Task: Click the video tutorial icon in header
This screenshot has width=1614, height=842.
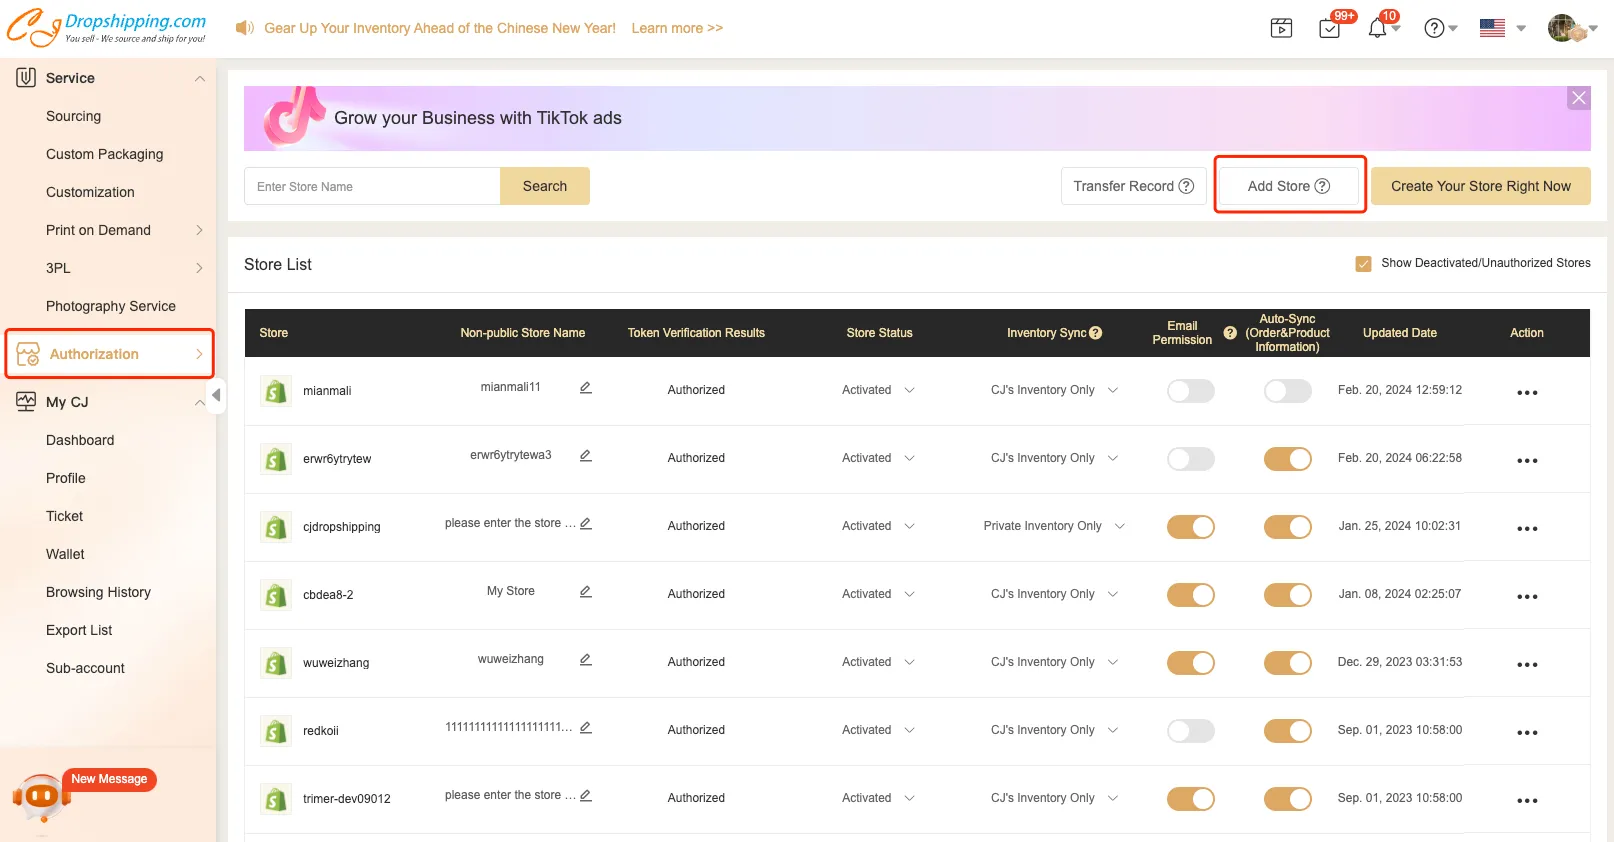Action: 1281,28
